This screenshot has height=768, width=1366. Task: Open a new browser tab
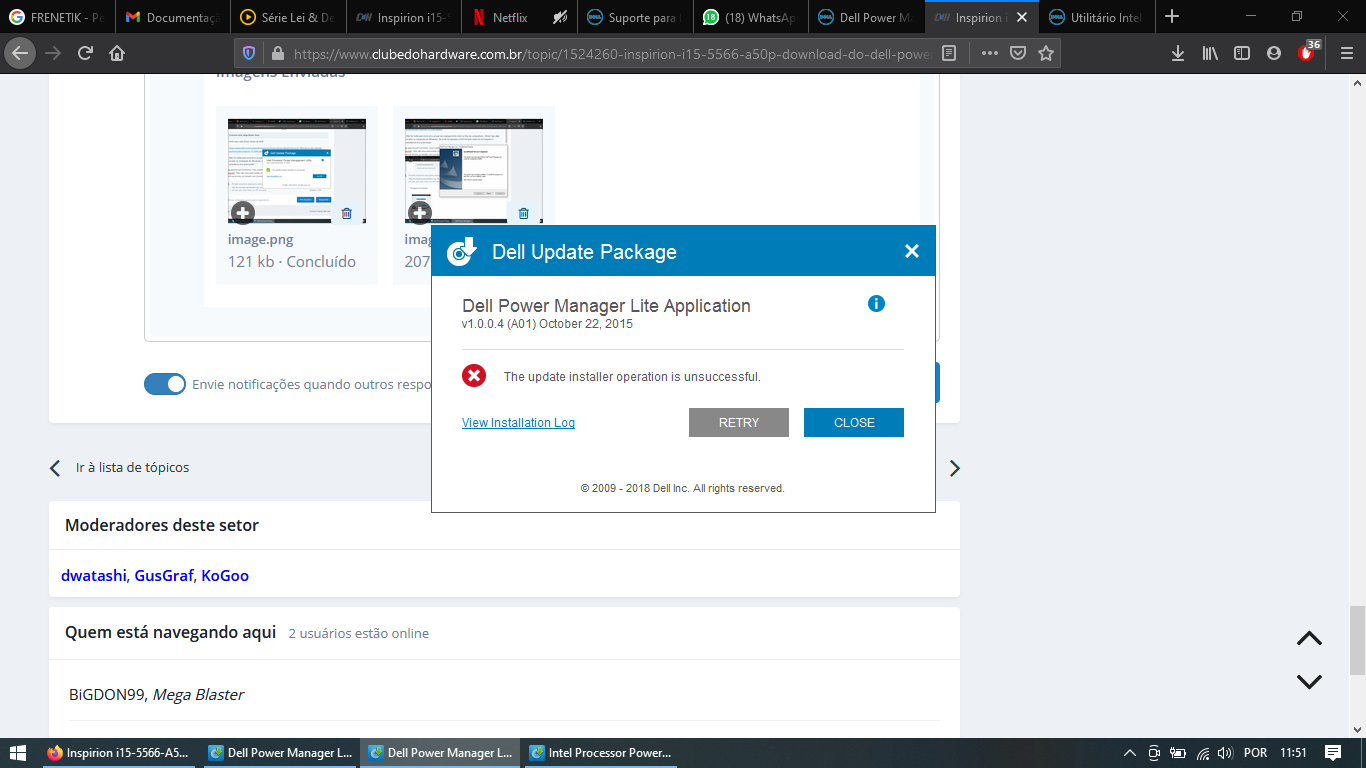[1172, 17]
